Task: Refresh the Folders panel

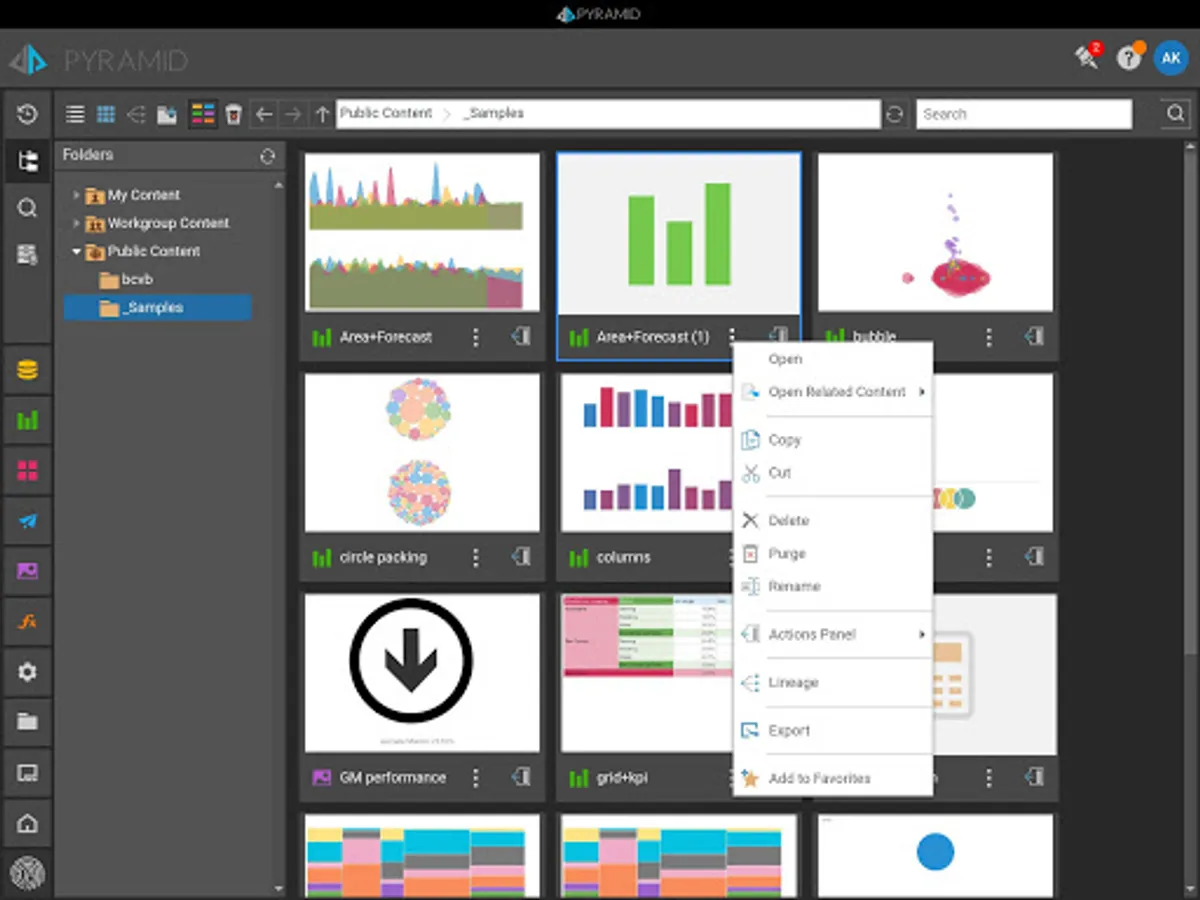Action: tap(267, 156)
